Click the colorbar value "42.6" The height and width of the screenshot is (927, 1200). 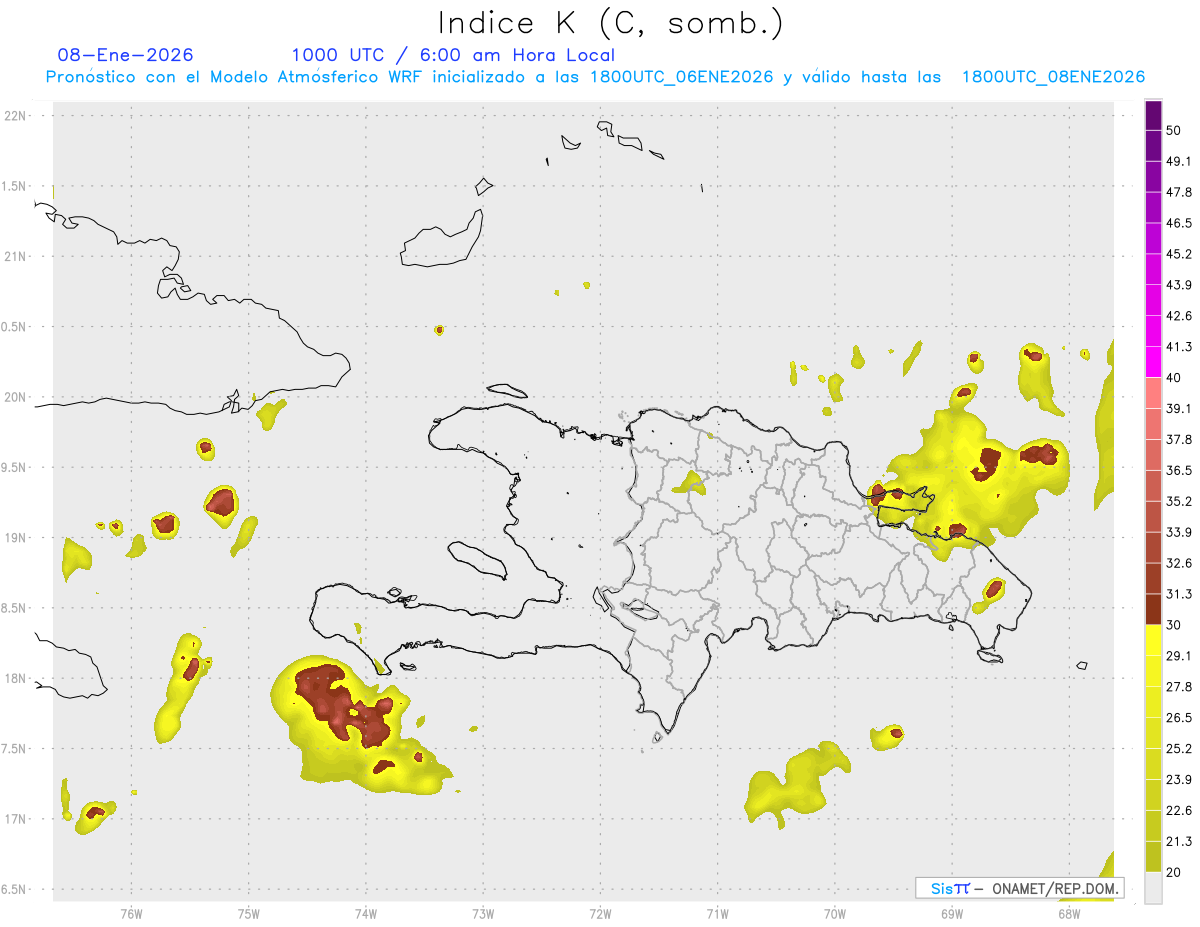1179,316
